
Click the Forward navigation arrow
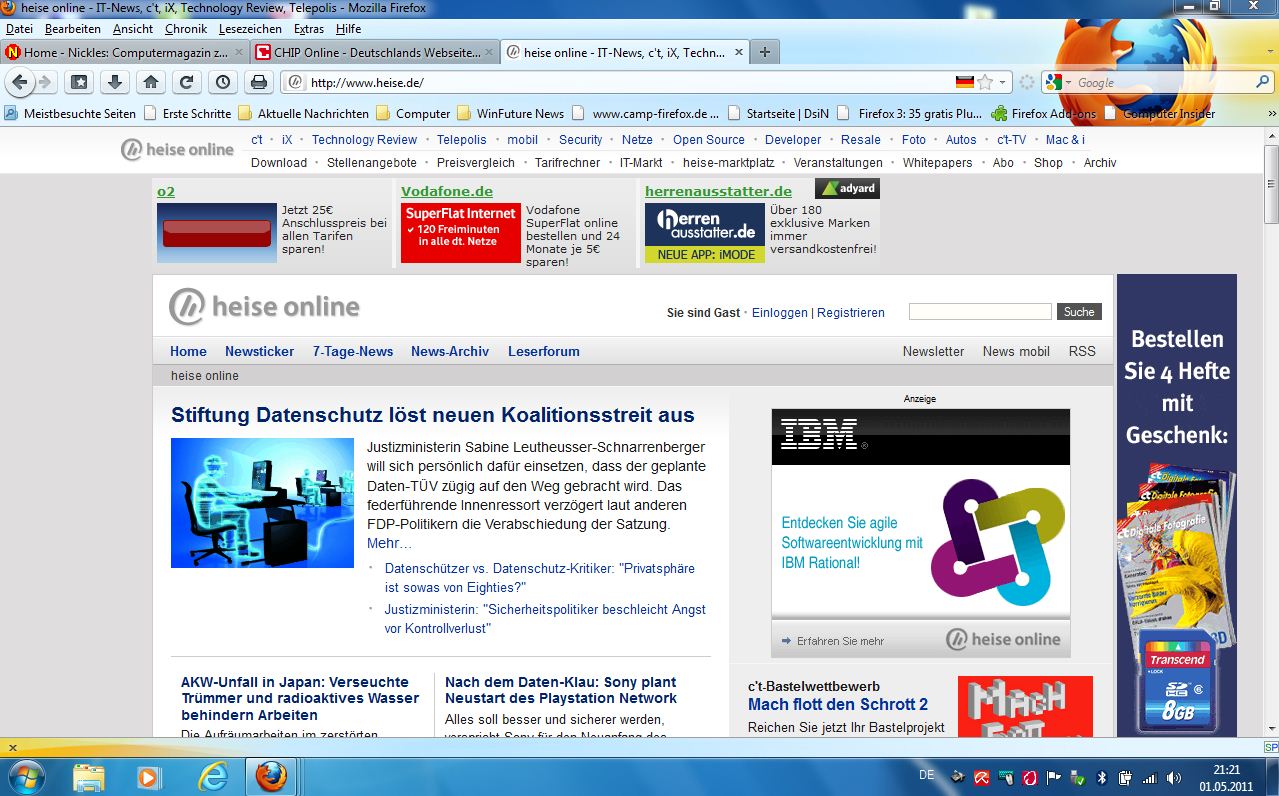point(45,82)
